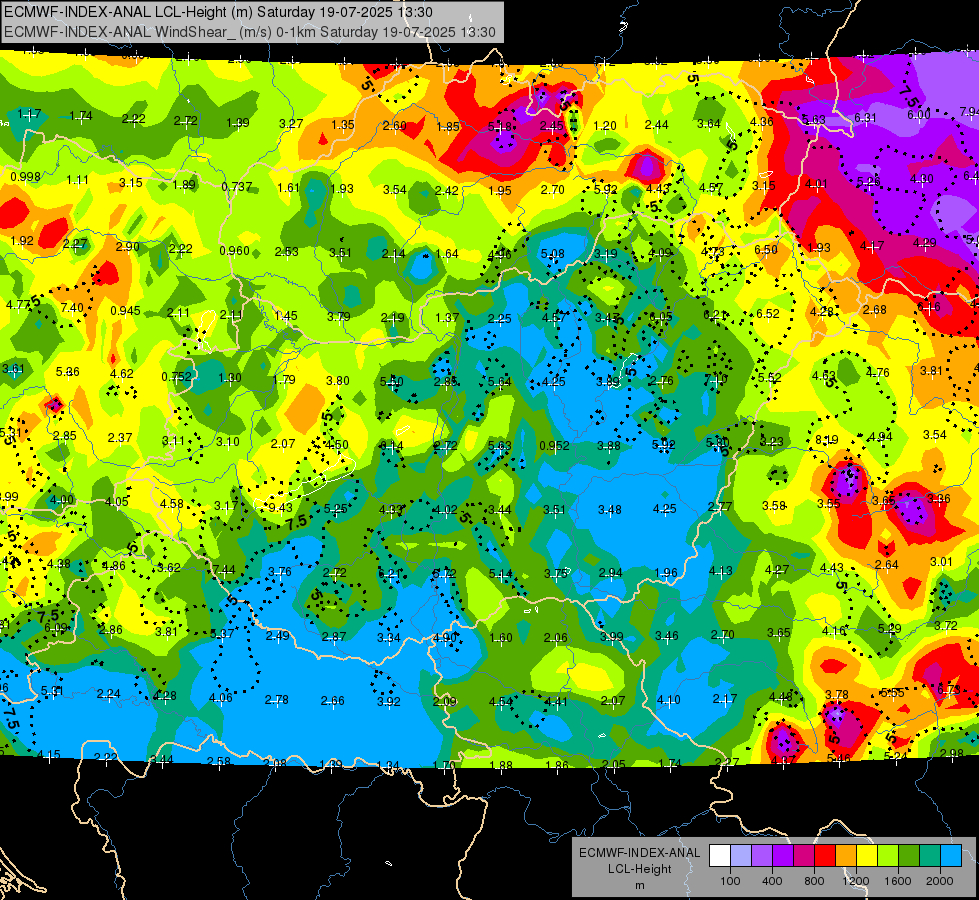Click the WindShear_ (m/s) 0-1km title line

pos(250,32)
